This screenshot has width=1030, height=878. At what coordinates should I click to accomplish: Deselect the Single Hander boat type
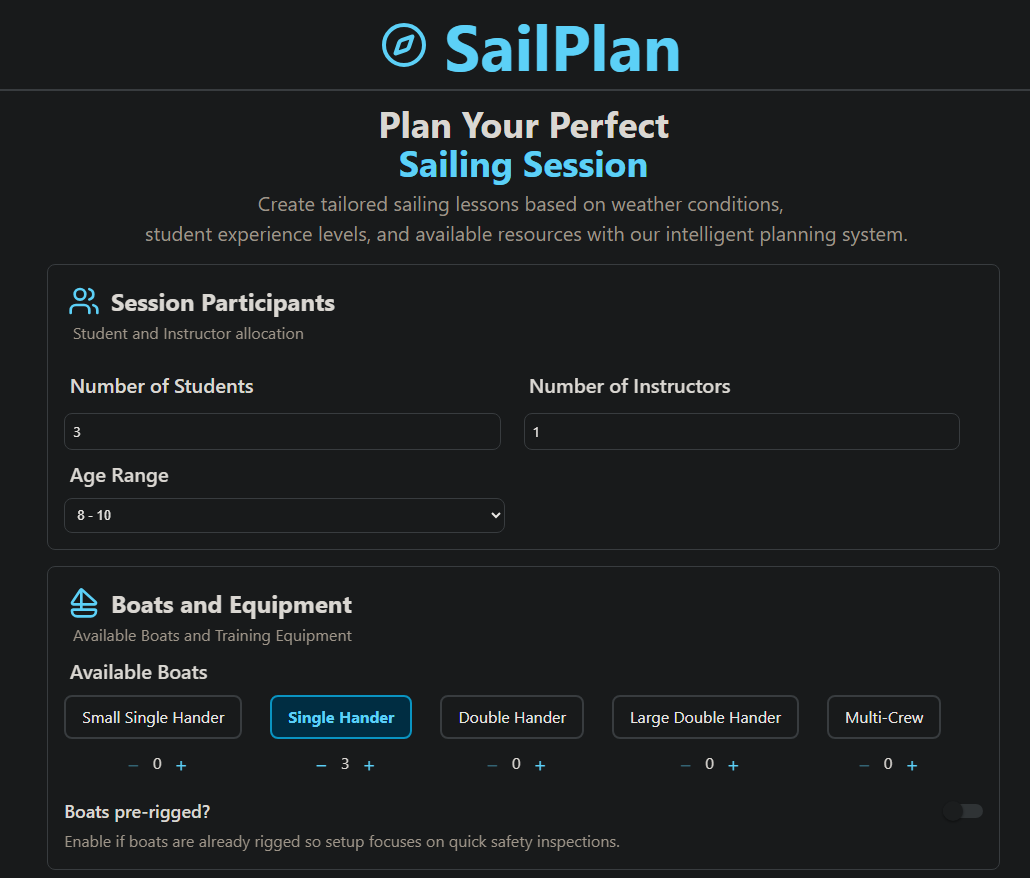click(x=341, y=717)
